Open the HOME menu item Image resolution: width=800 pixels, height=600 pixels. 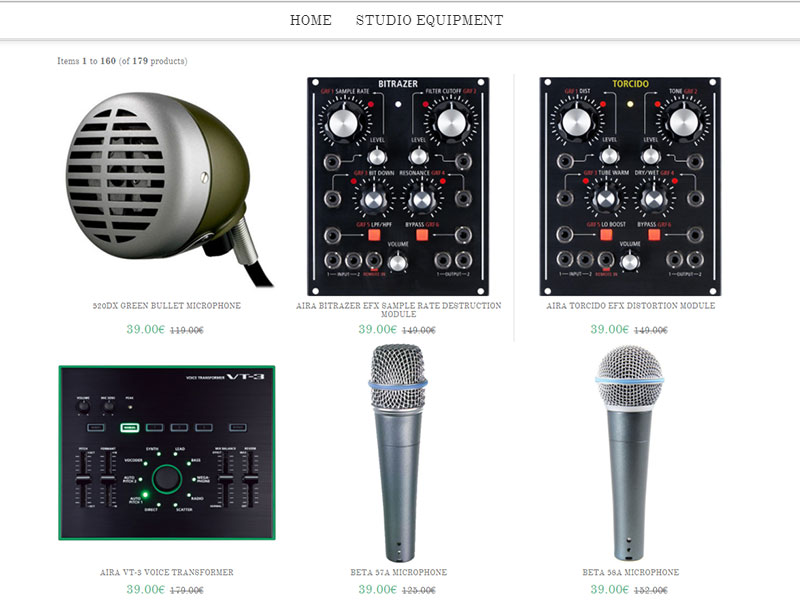pos(311,20)
